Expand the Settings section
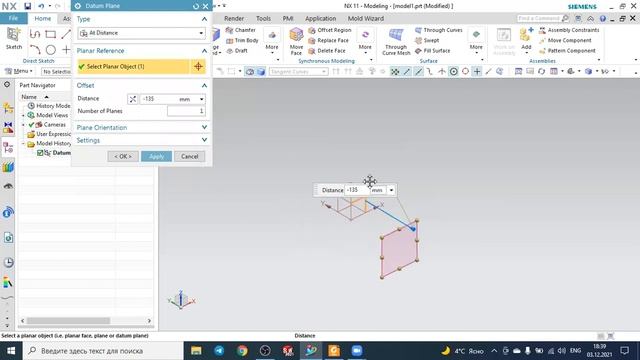Image resolution: width=640 pixels, height=360 pixels. click(204, 140)
